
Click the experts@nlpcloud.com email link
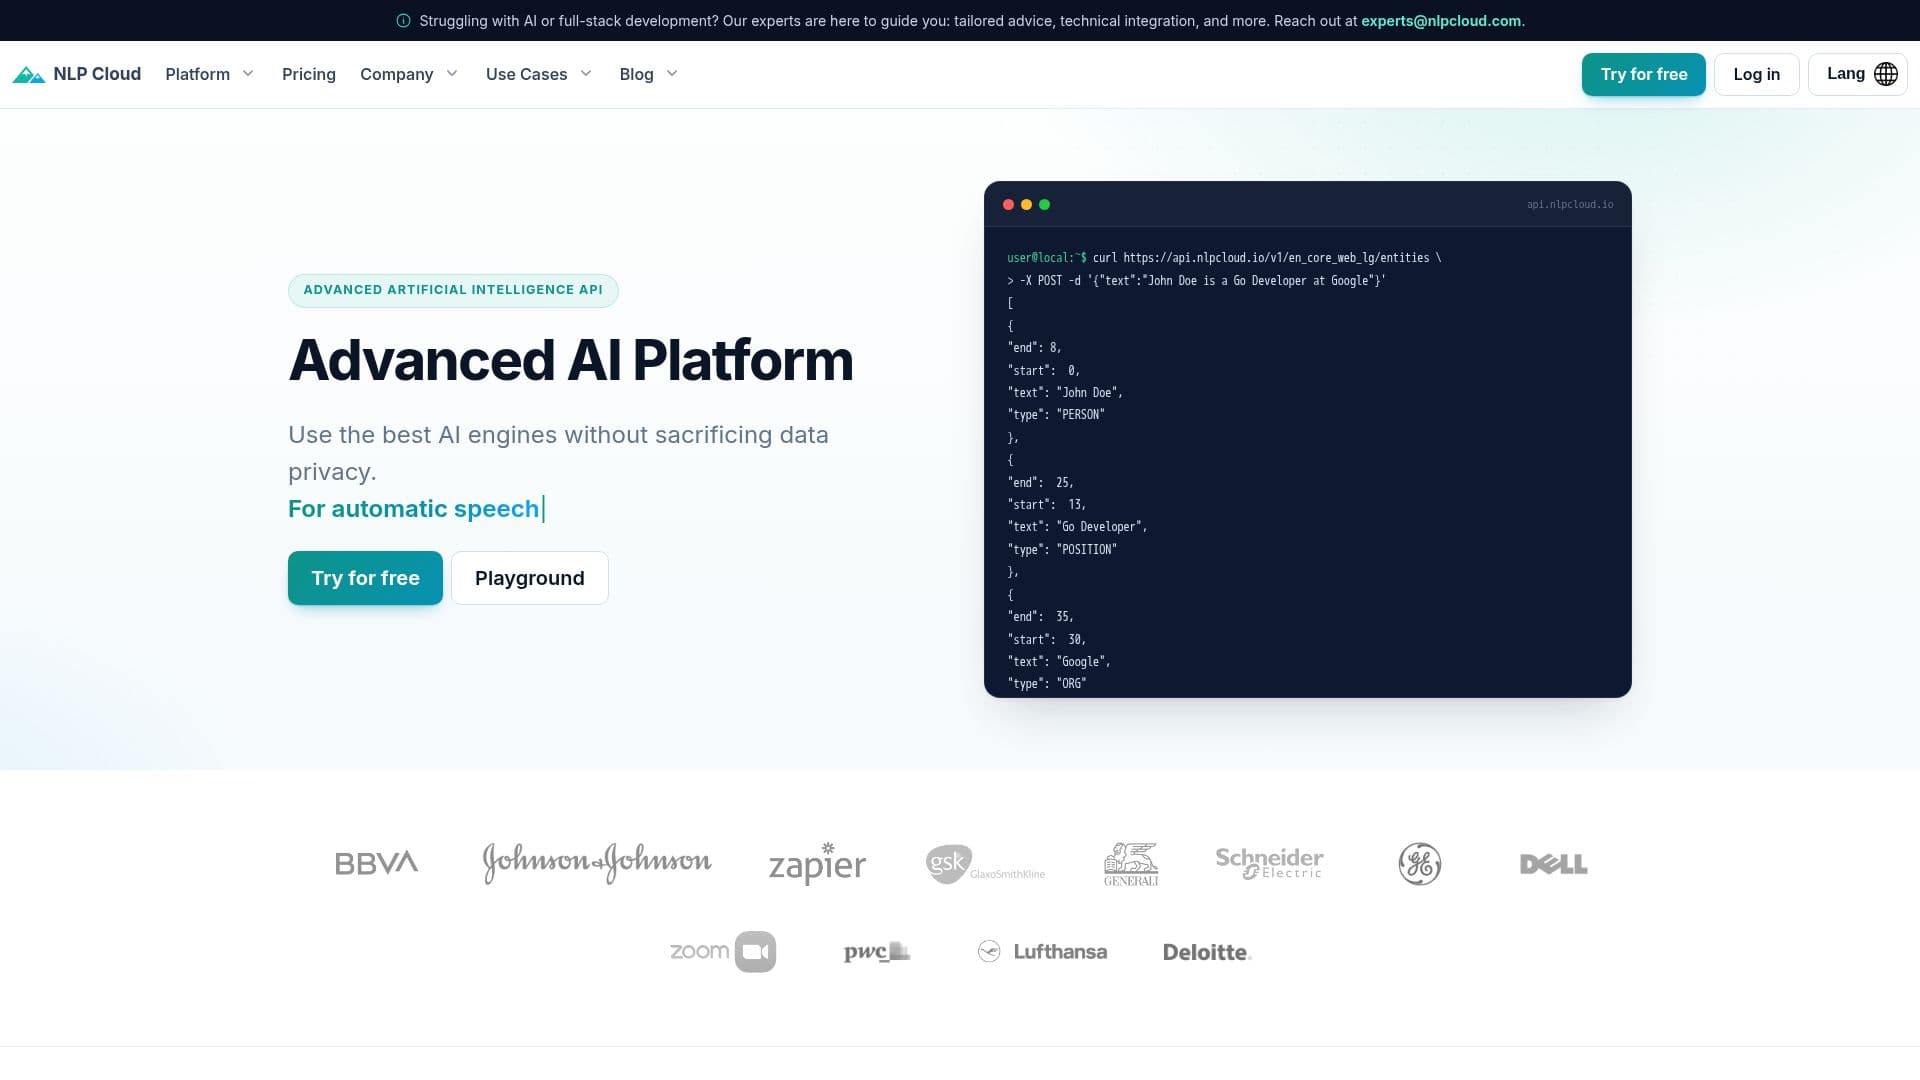1441,21
